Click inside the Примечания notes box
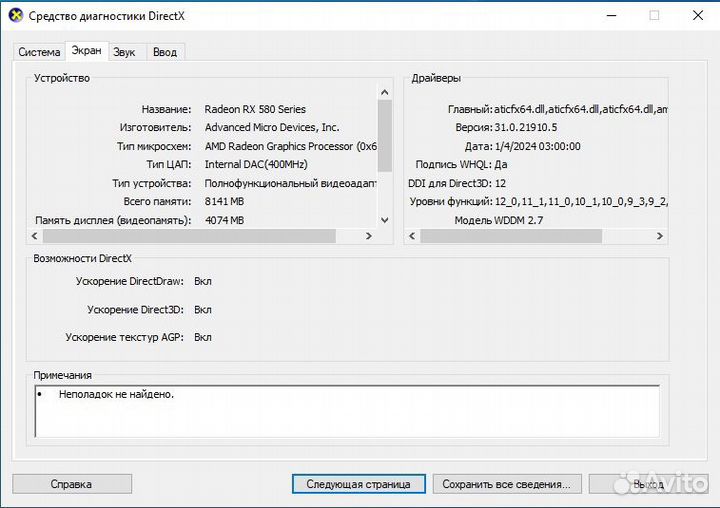Image resolution: width=720 pixels, height=508 pixels. 346,412
